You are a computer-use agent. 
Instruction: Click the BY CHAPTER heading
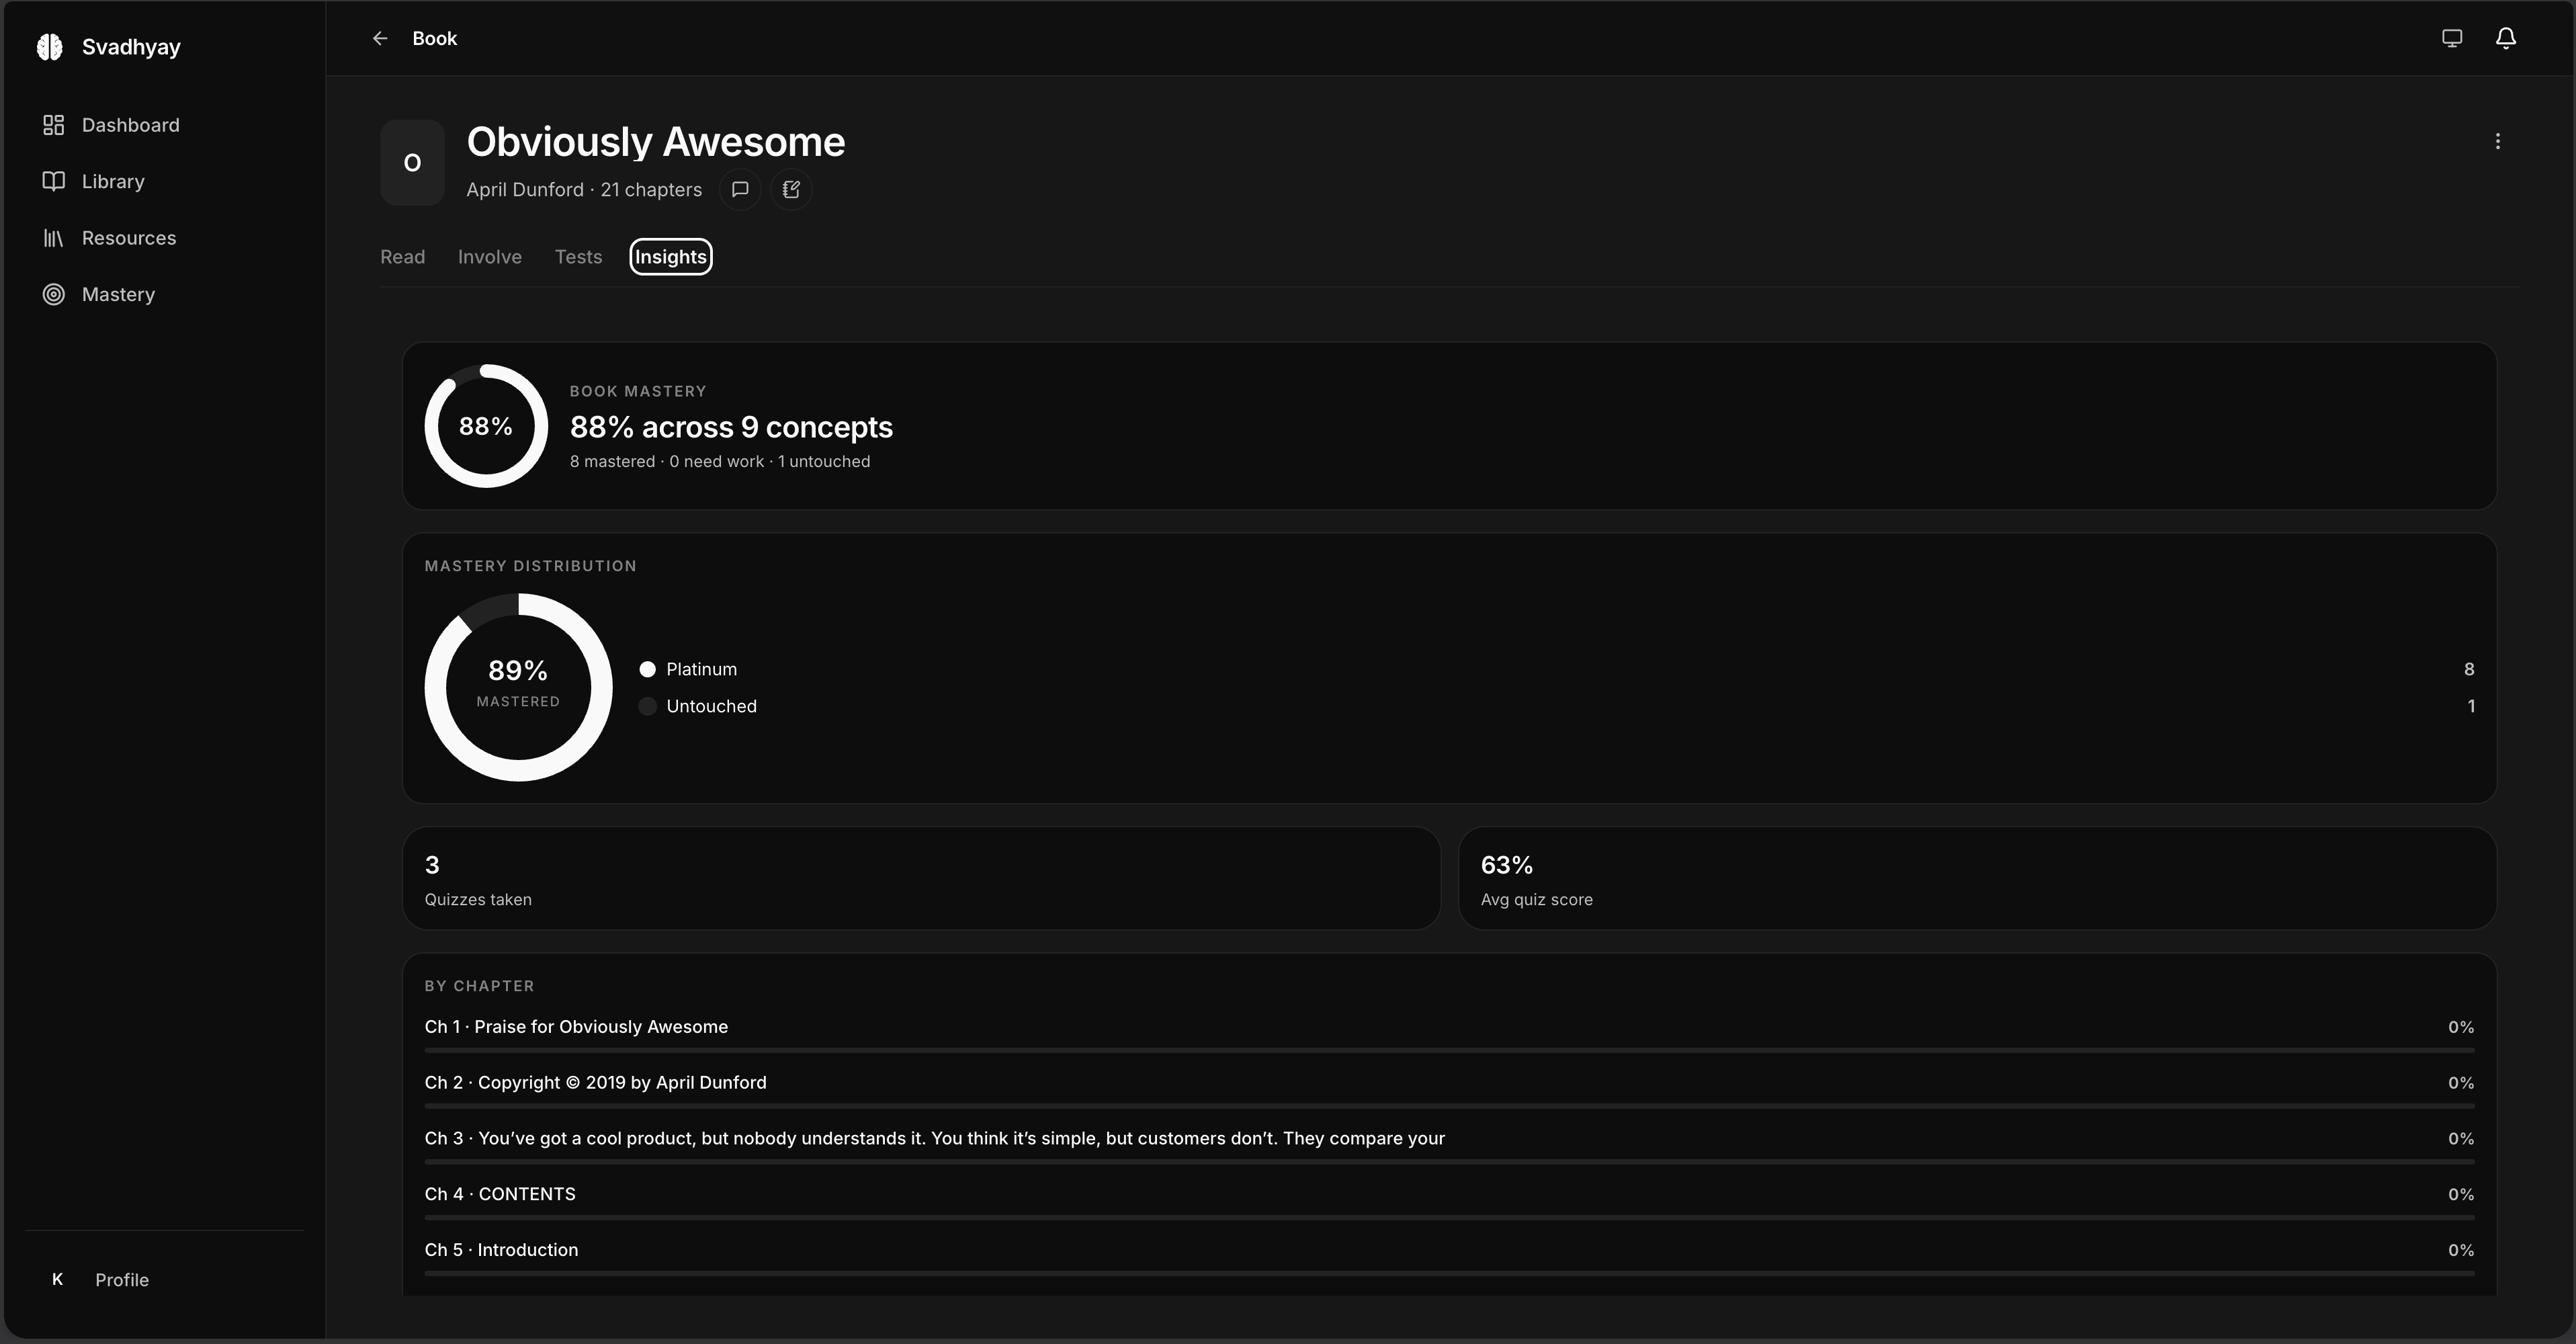[479, 986]
